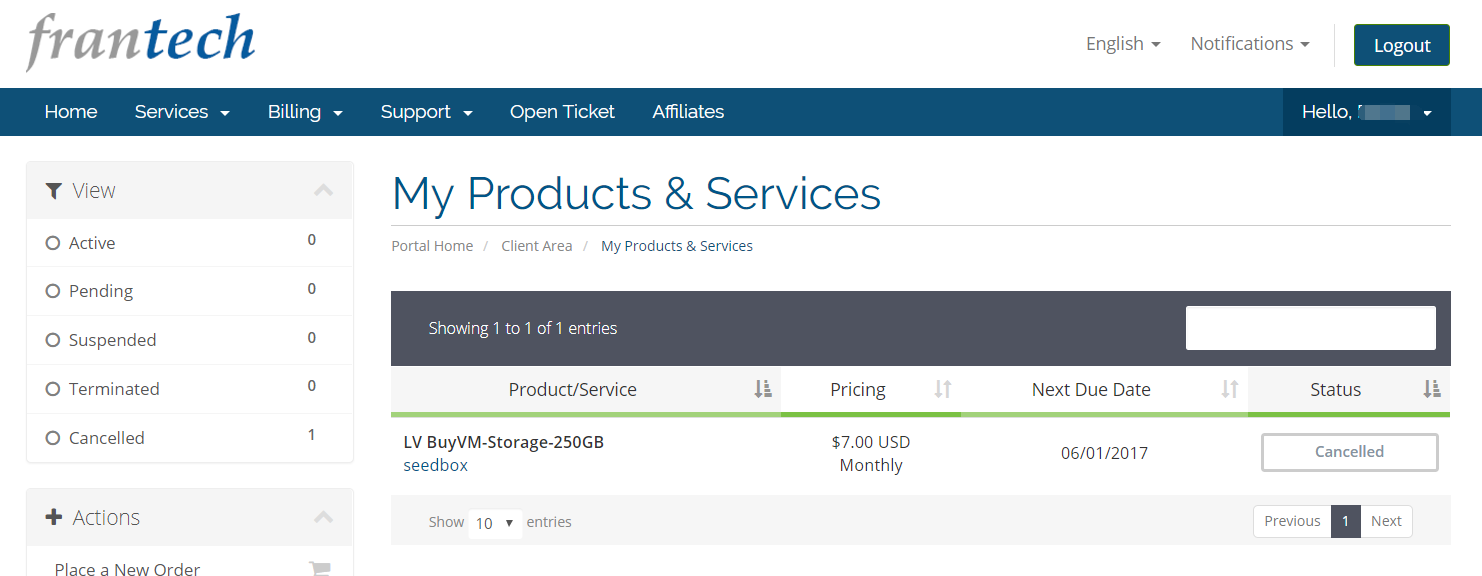This screenshot has width=1482, height=576.
Task: Open the Hello user account dropdown
Action: (x=1366, y=112)
